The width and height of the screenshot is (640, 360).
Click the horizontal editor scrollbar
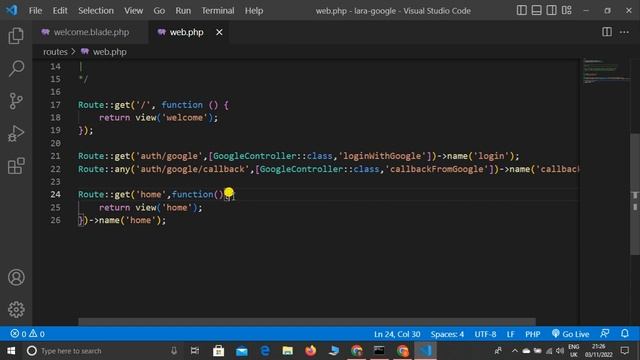[x=307, y=322]
